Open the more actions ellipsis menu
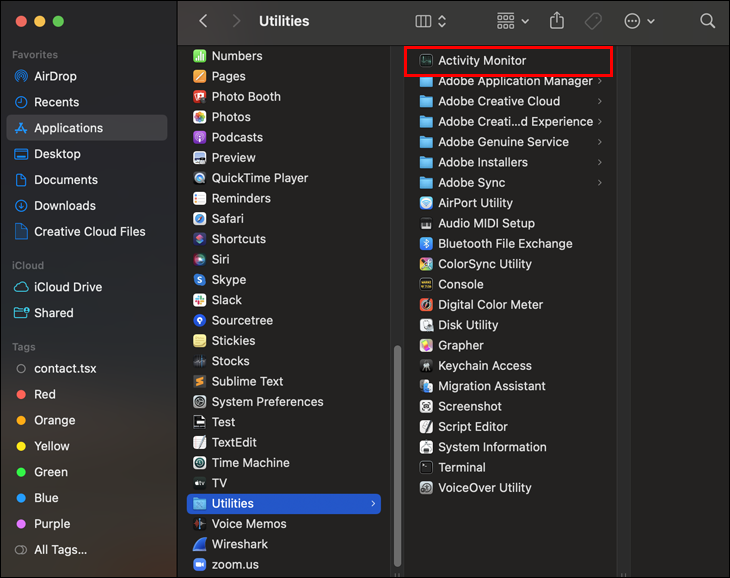 click(639, 21)
